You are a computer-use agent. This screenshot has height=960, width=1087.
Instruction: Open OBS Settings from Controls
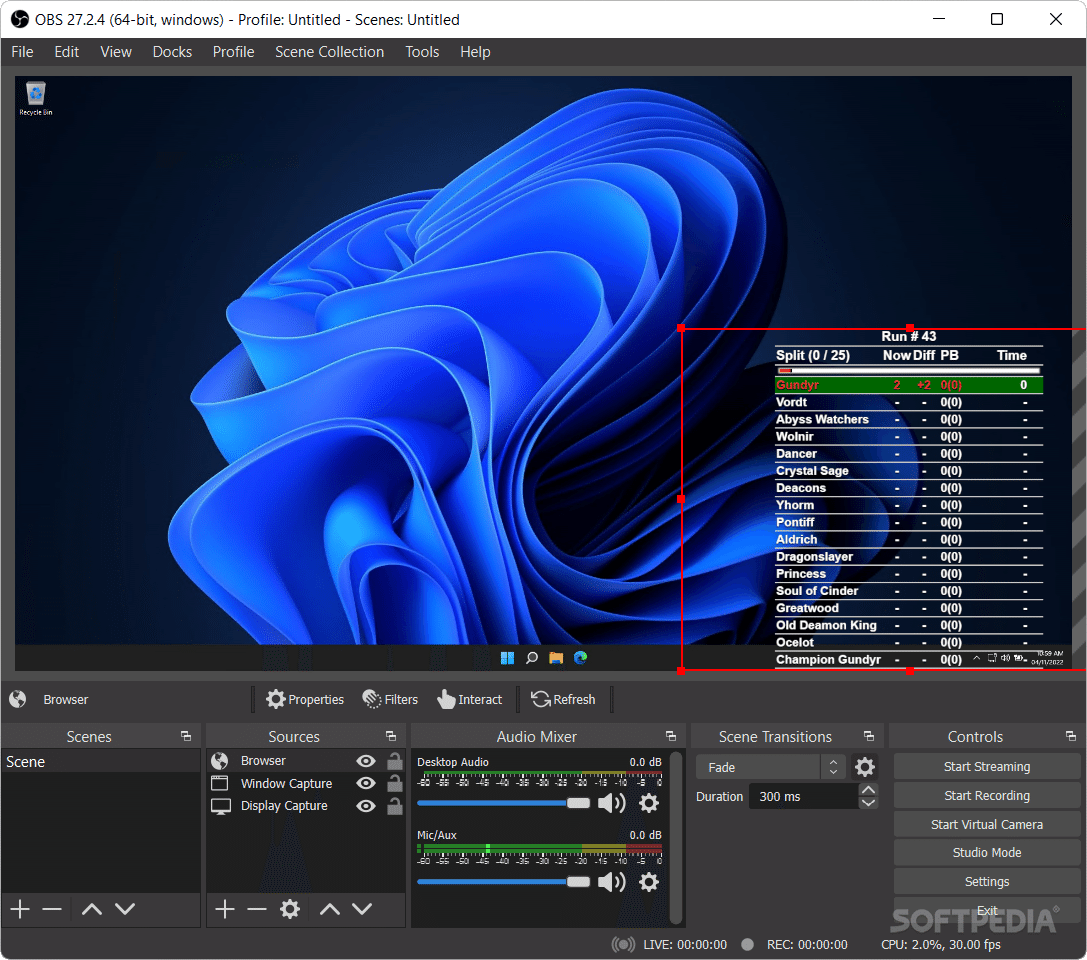click(986, 882)
